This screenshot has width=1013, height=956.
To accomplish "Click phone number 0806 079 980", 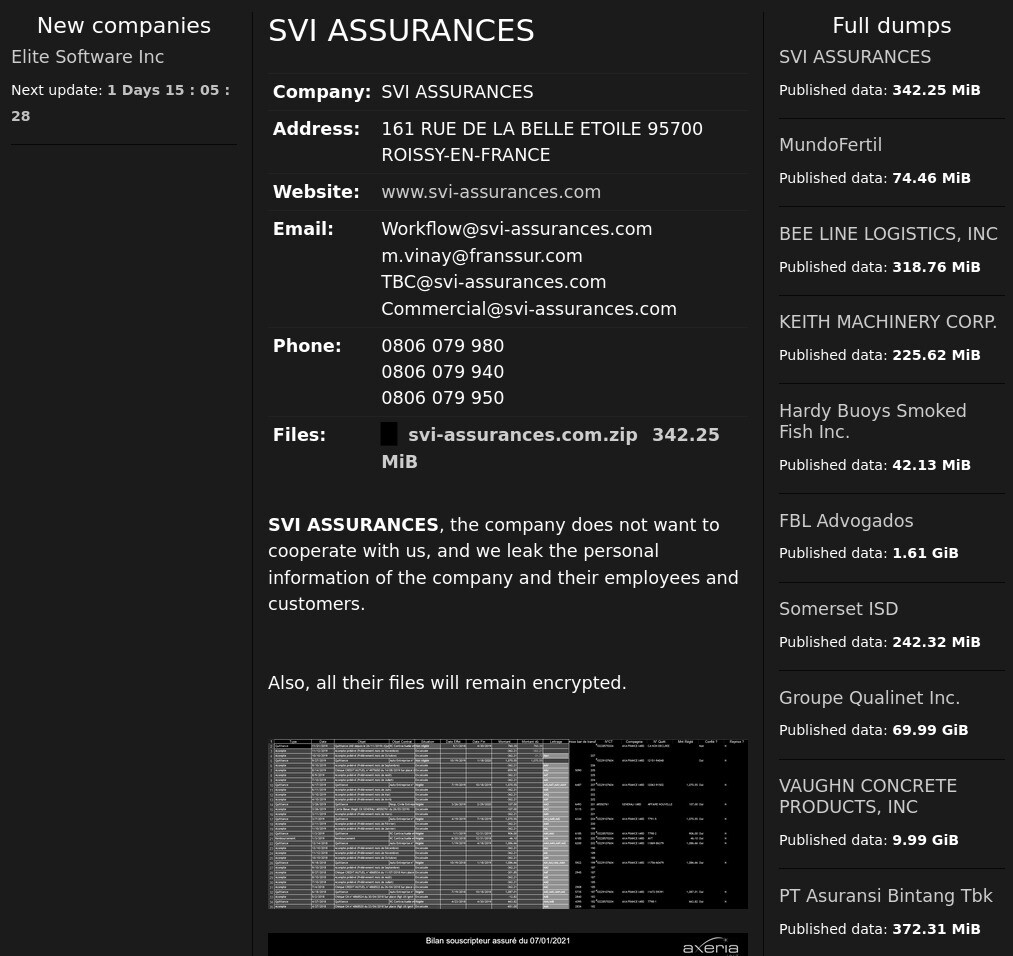I will [x=443, y=346].
